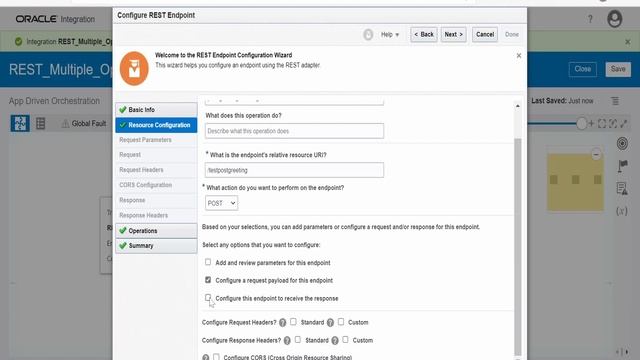The width and height of the screenshot is (640, 360).
Task: Uncheck Configure a request payload checkbox
Action: tap(208, 280)
